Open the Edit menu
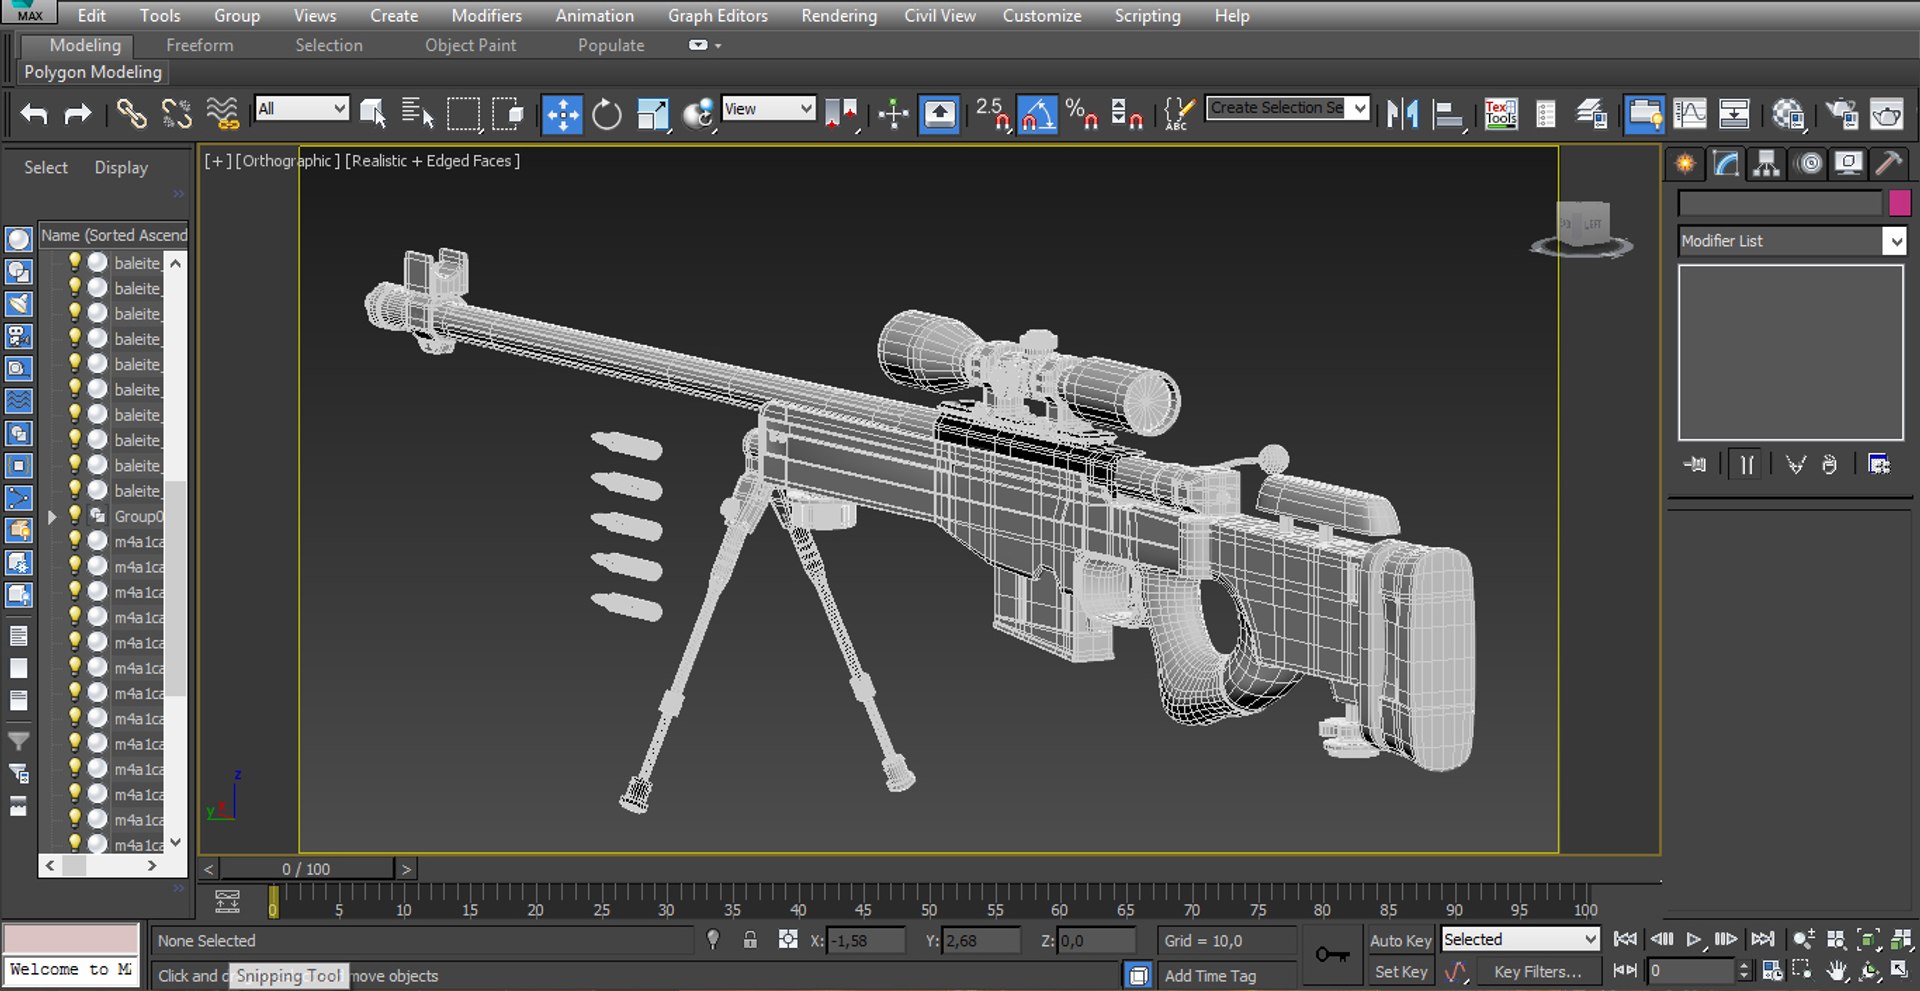1920x991 pixels. tap(91, 15)
